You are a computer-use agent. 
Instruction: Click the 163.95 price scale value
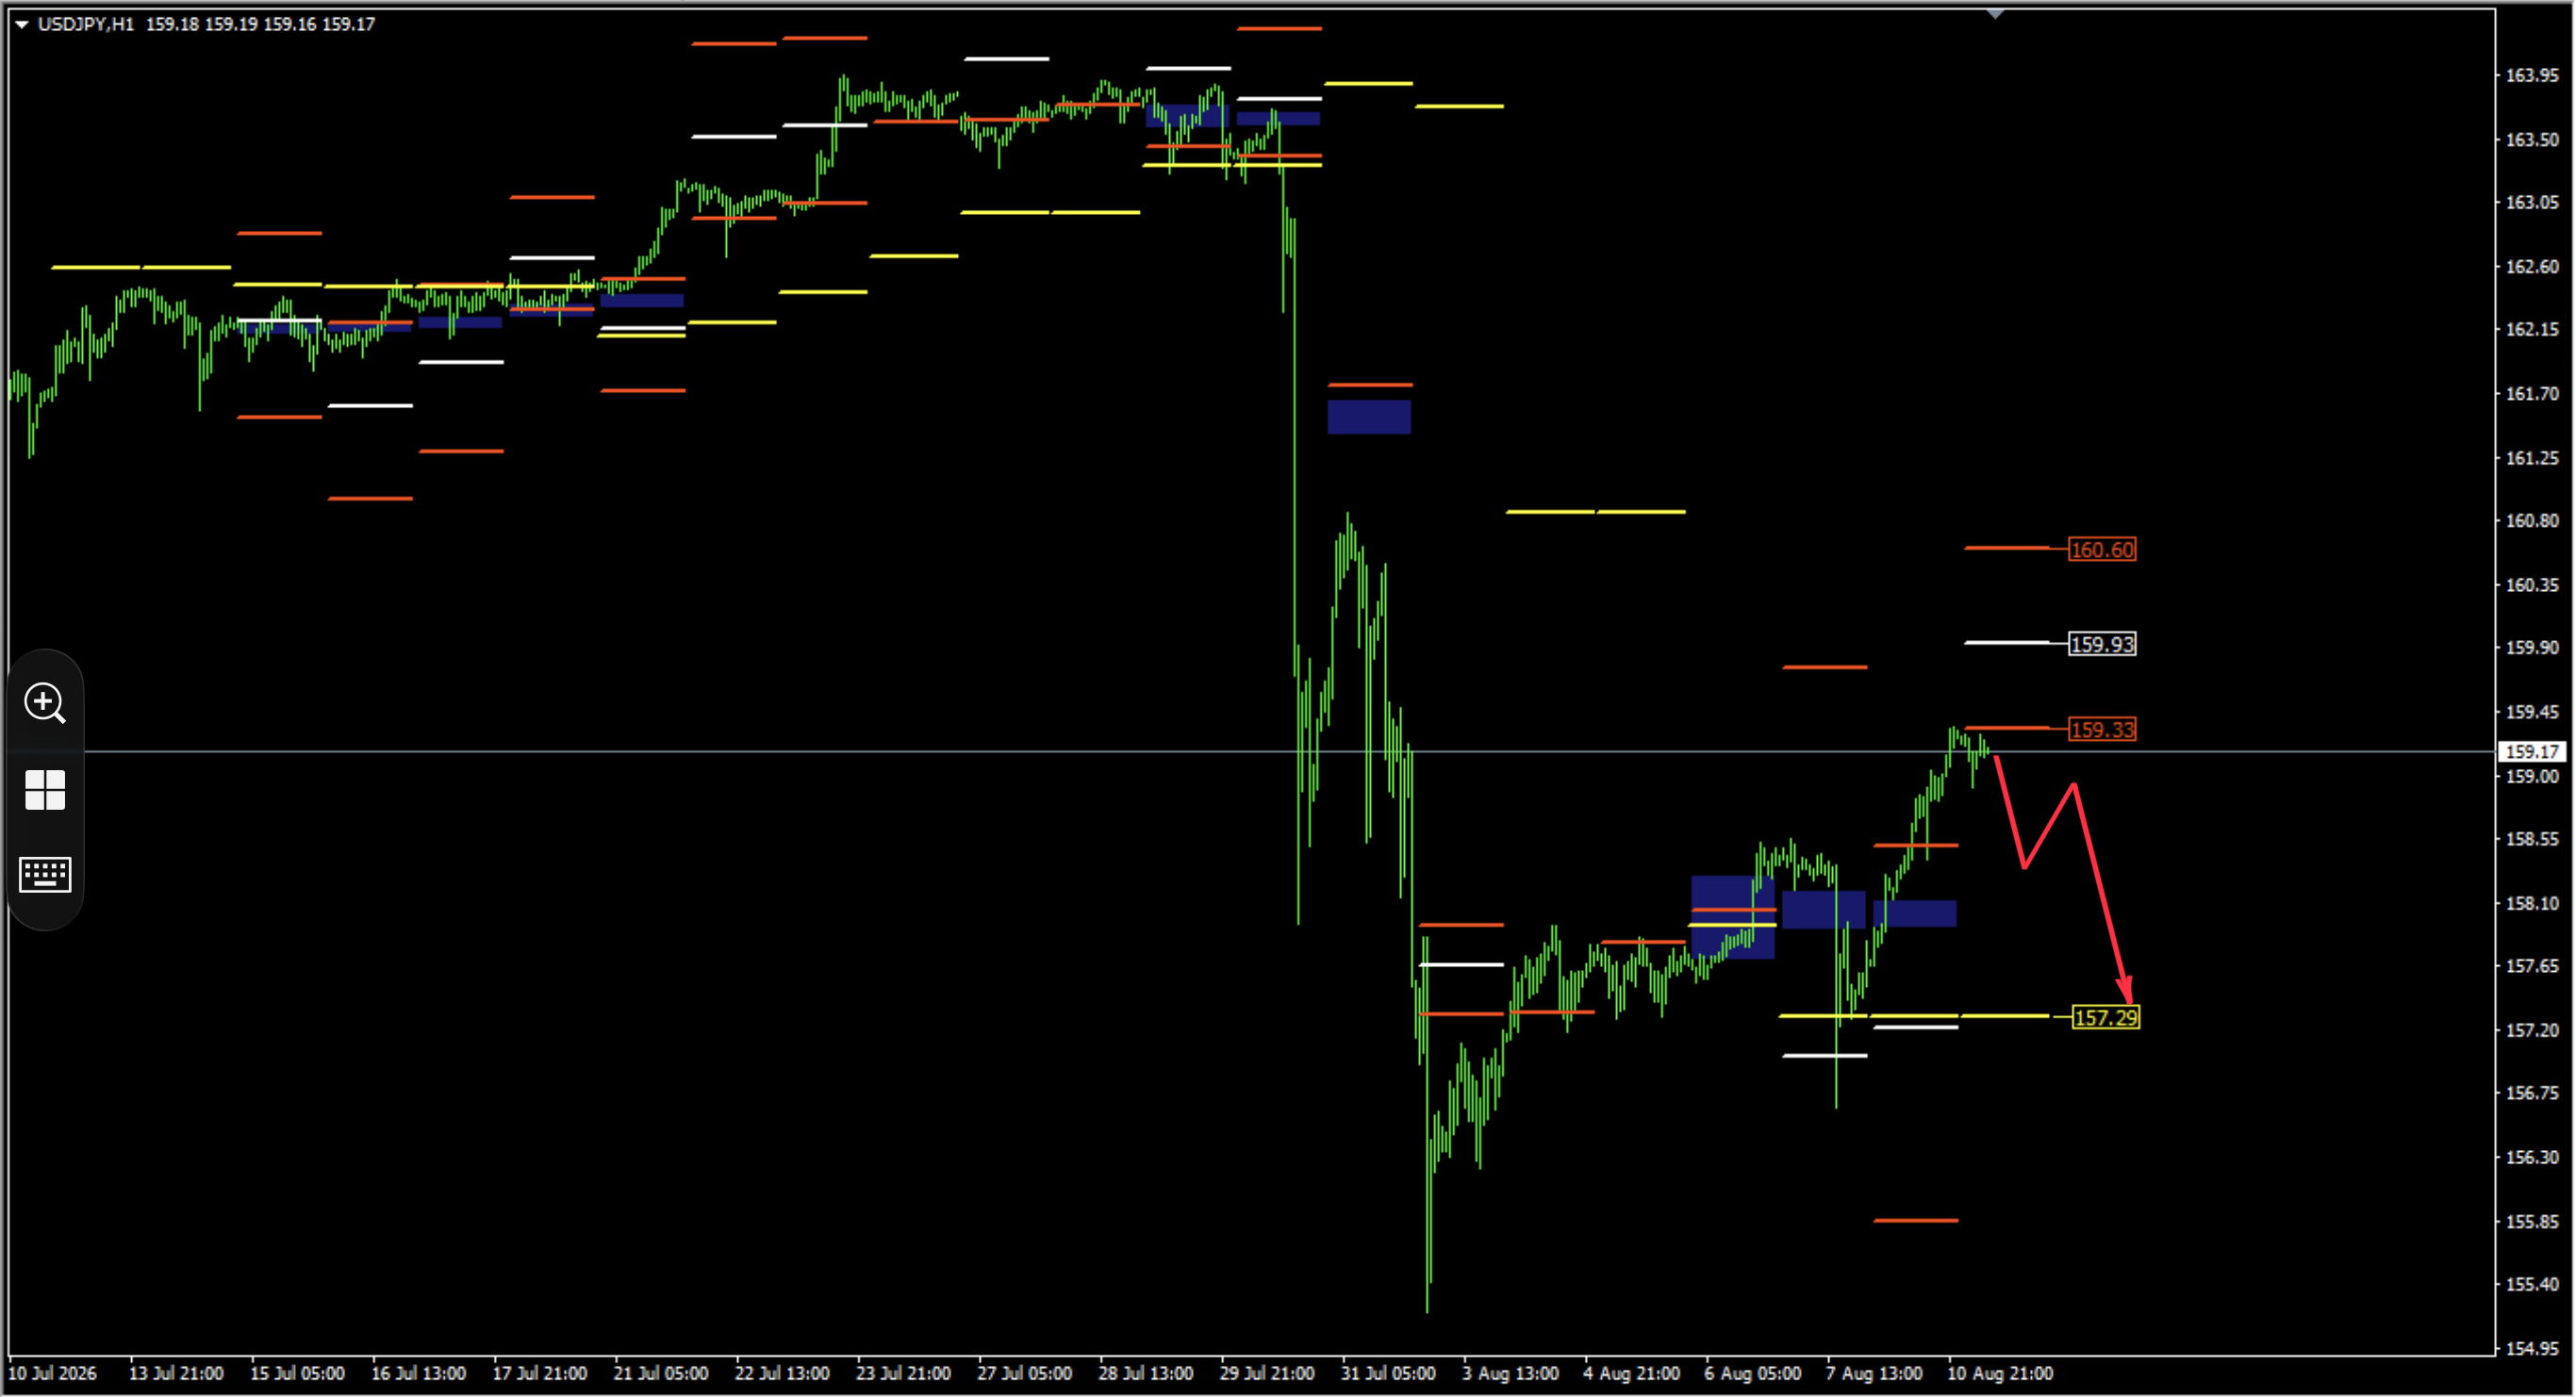pyautogui.click(x=2532, y=75)
